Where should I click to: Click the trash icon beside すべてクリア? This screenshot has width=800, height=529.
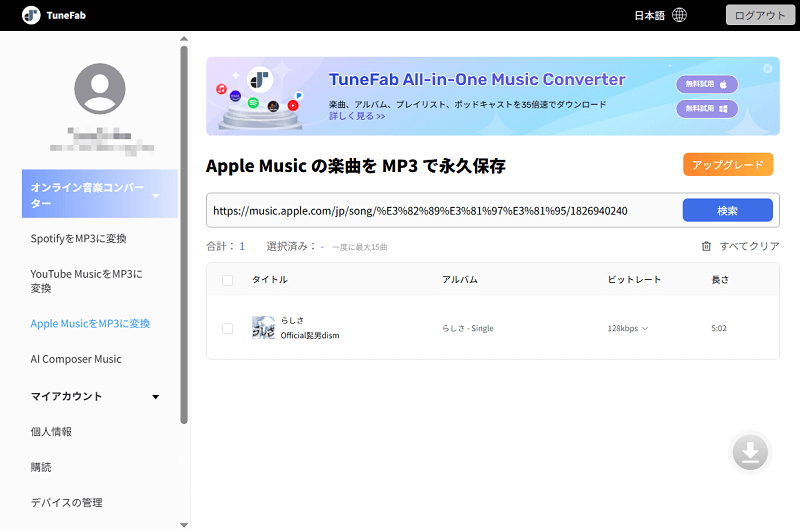pyautogui.click(x=706, y=246)
